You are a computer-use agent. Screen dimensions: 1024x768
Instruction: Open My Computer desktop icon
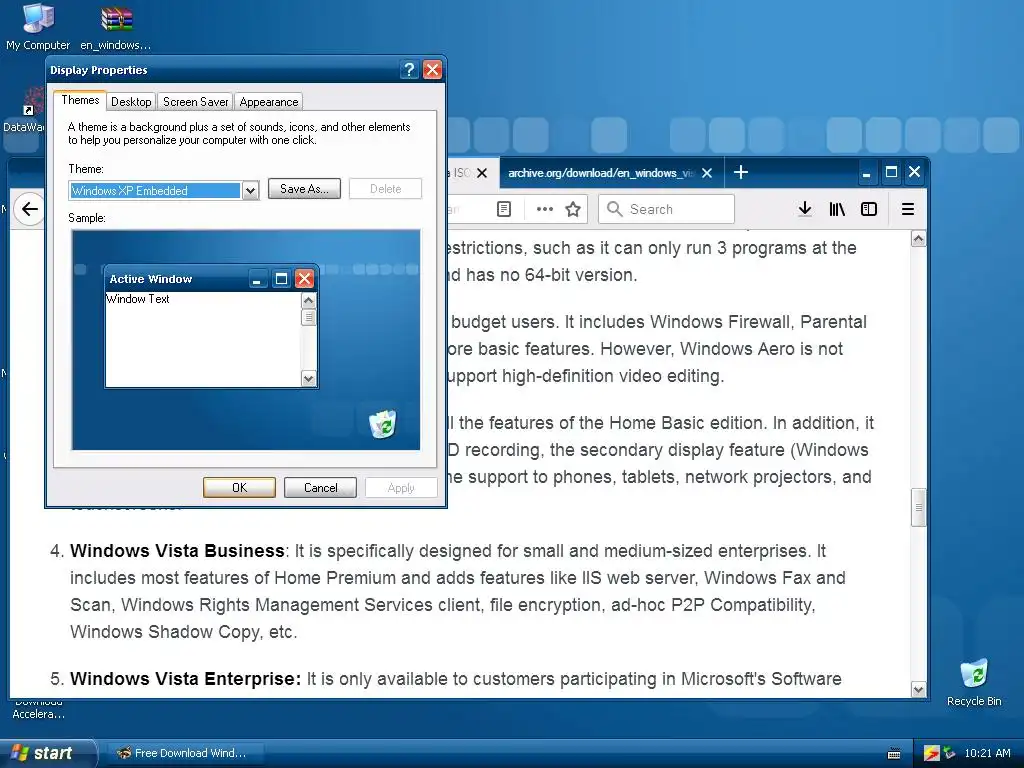pos(38,26)
